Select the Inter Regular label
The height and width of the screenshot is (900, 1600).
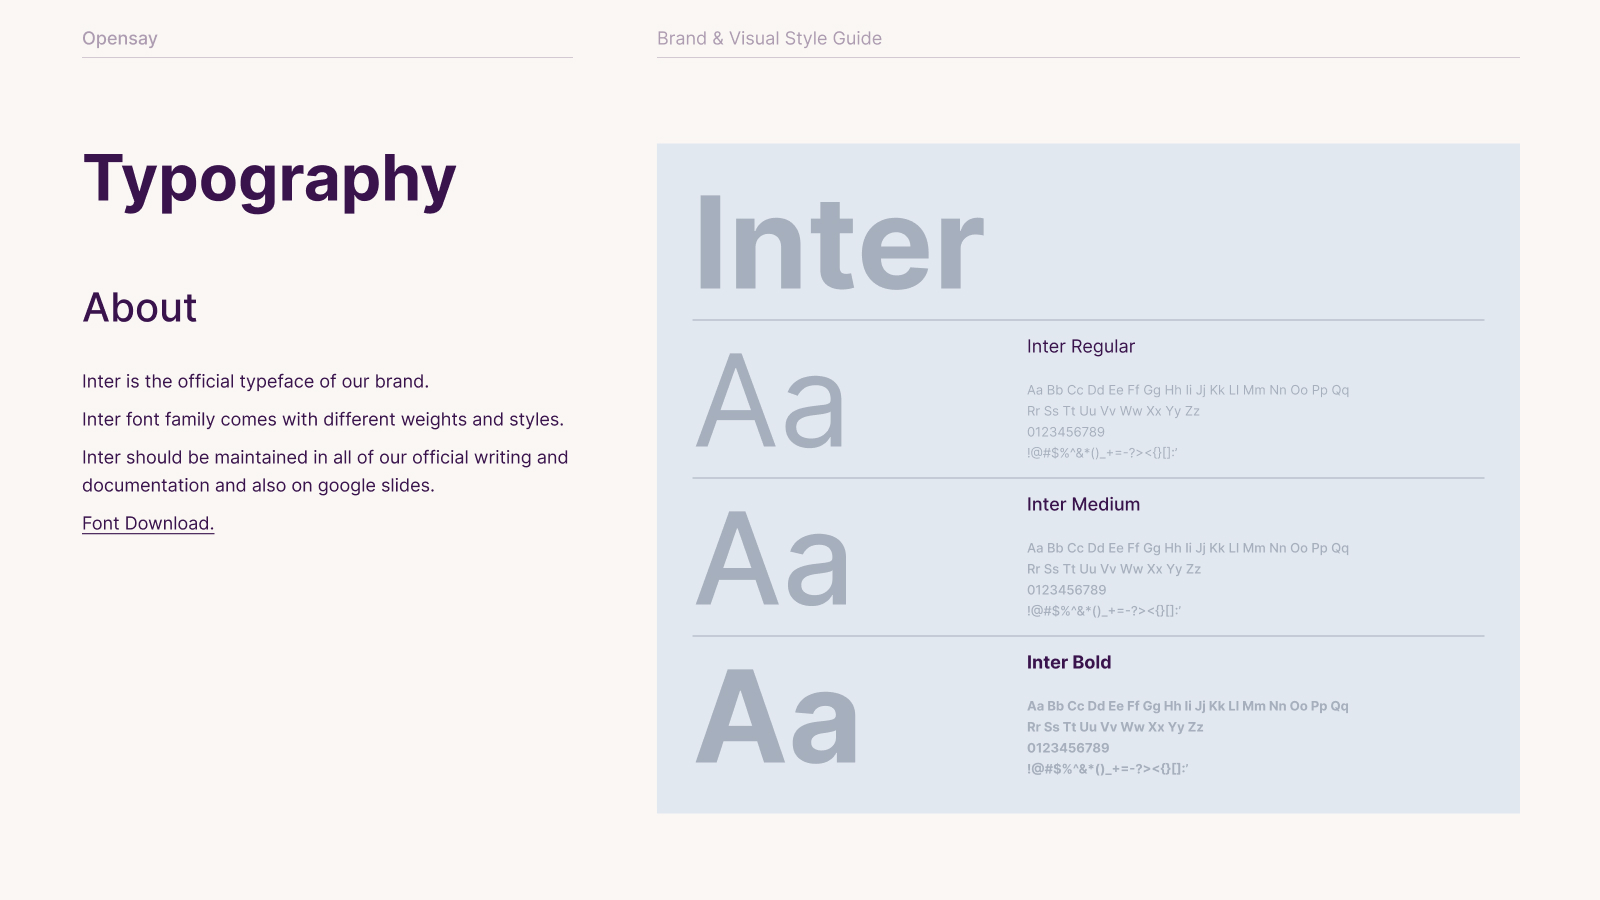(1080, 346)
